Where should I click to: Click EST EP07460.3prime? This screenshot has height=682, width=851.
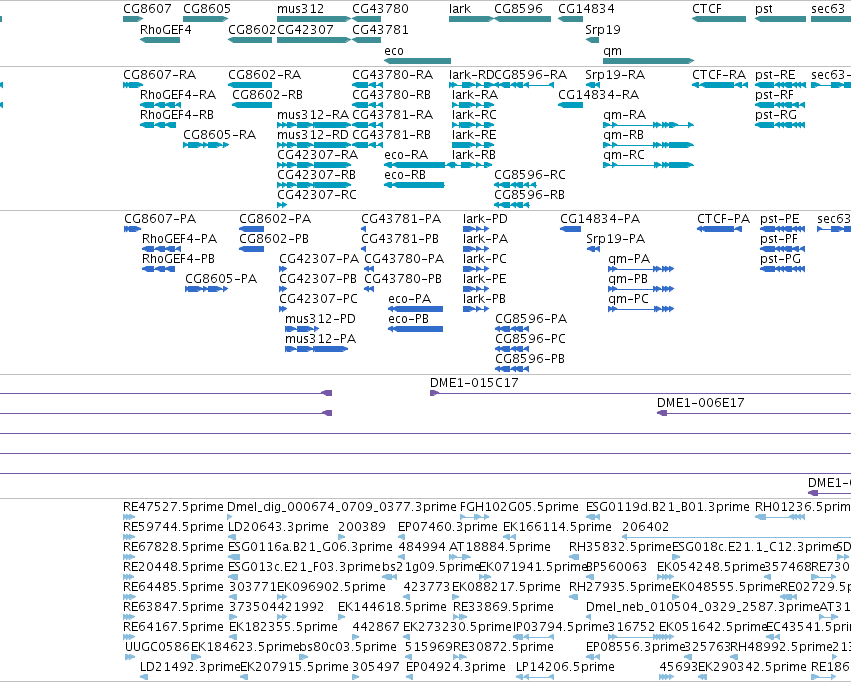click(x=401, y=537)
